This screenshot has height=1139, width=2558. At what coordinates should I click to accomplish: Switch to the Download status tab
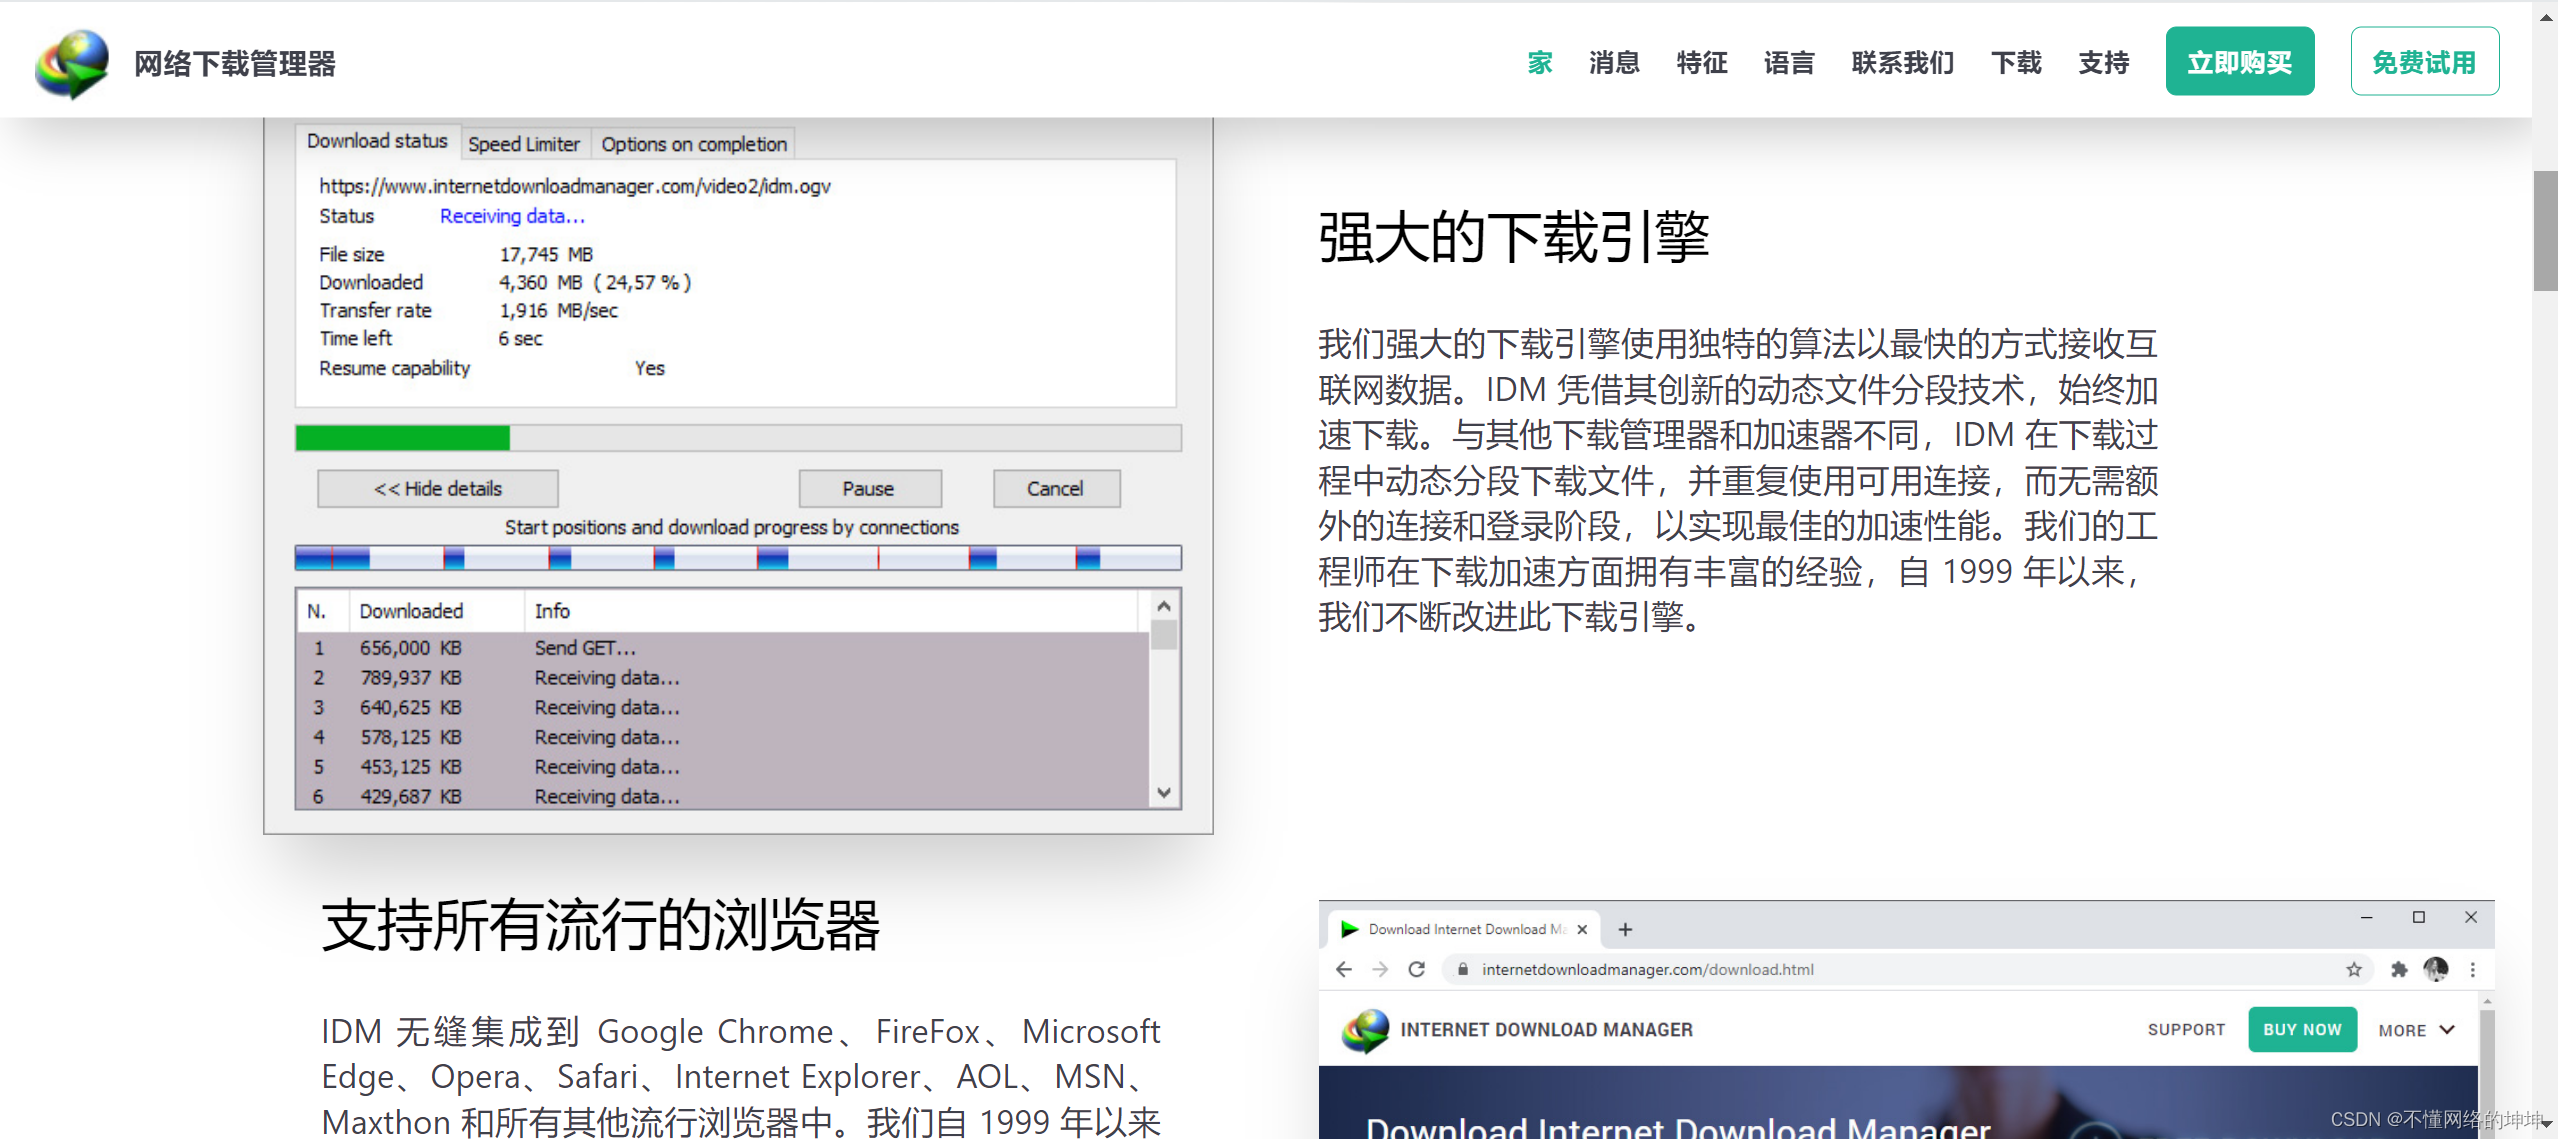coord(377,141)
